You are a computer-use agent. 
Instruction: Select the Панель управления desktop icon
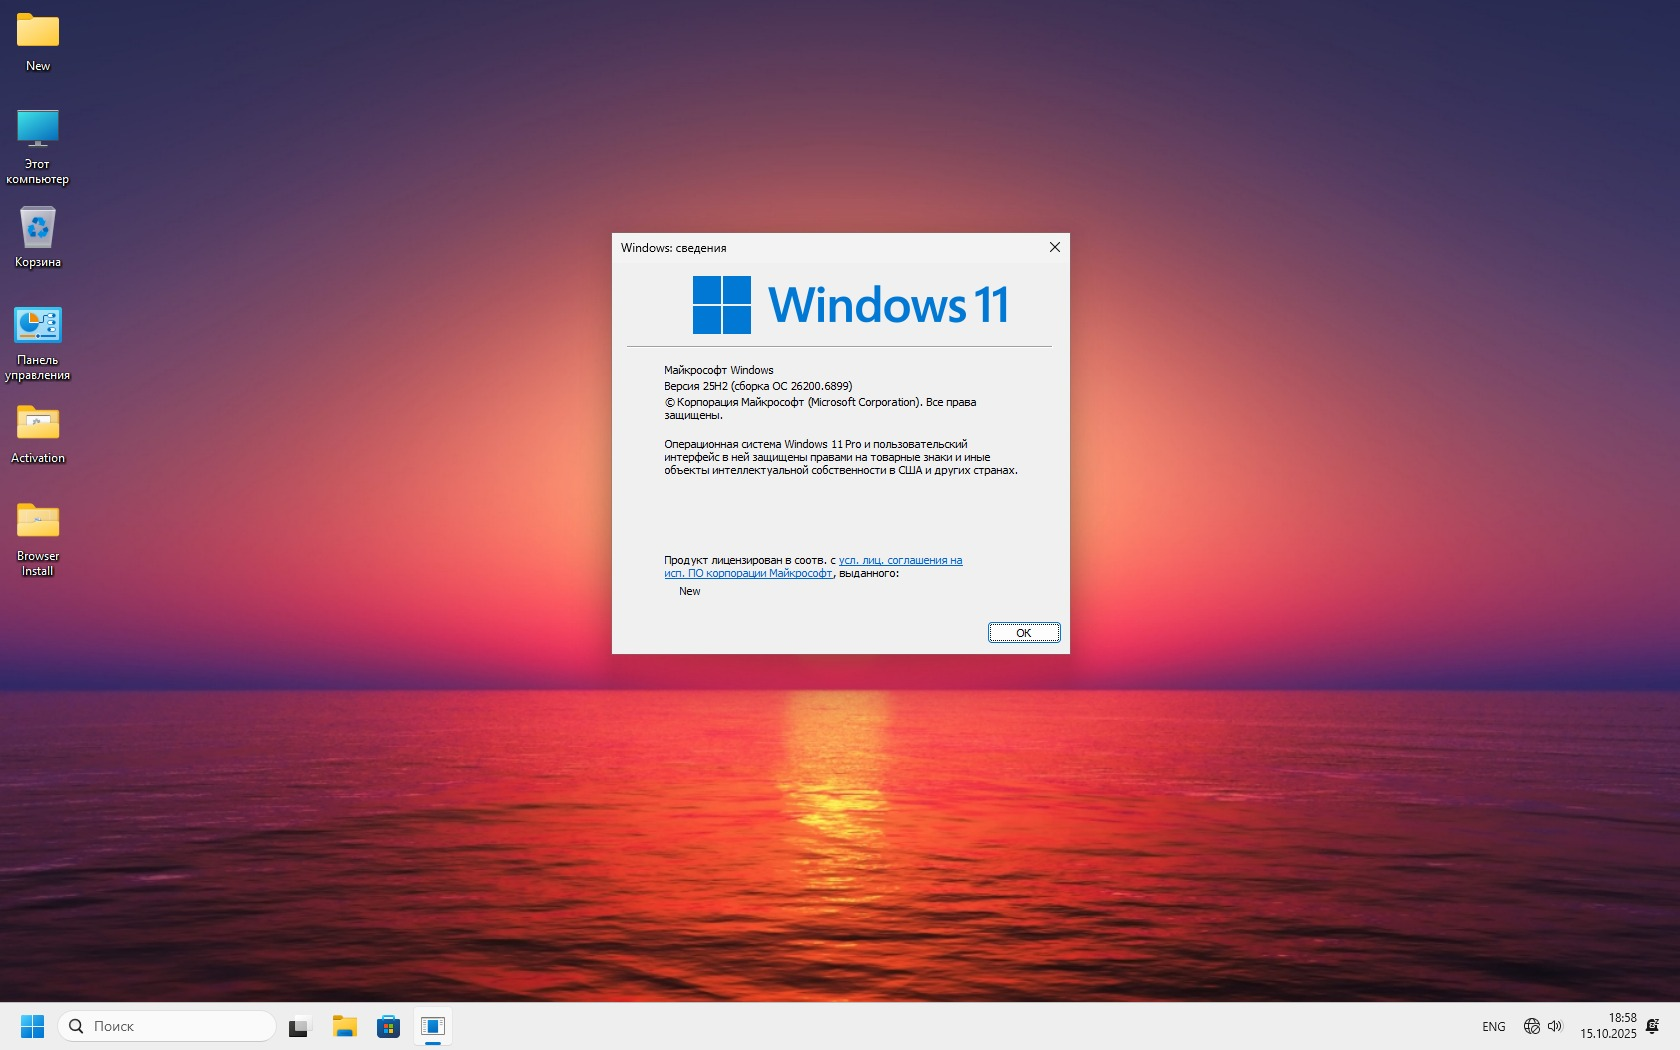(38, 343)
